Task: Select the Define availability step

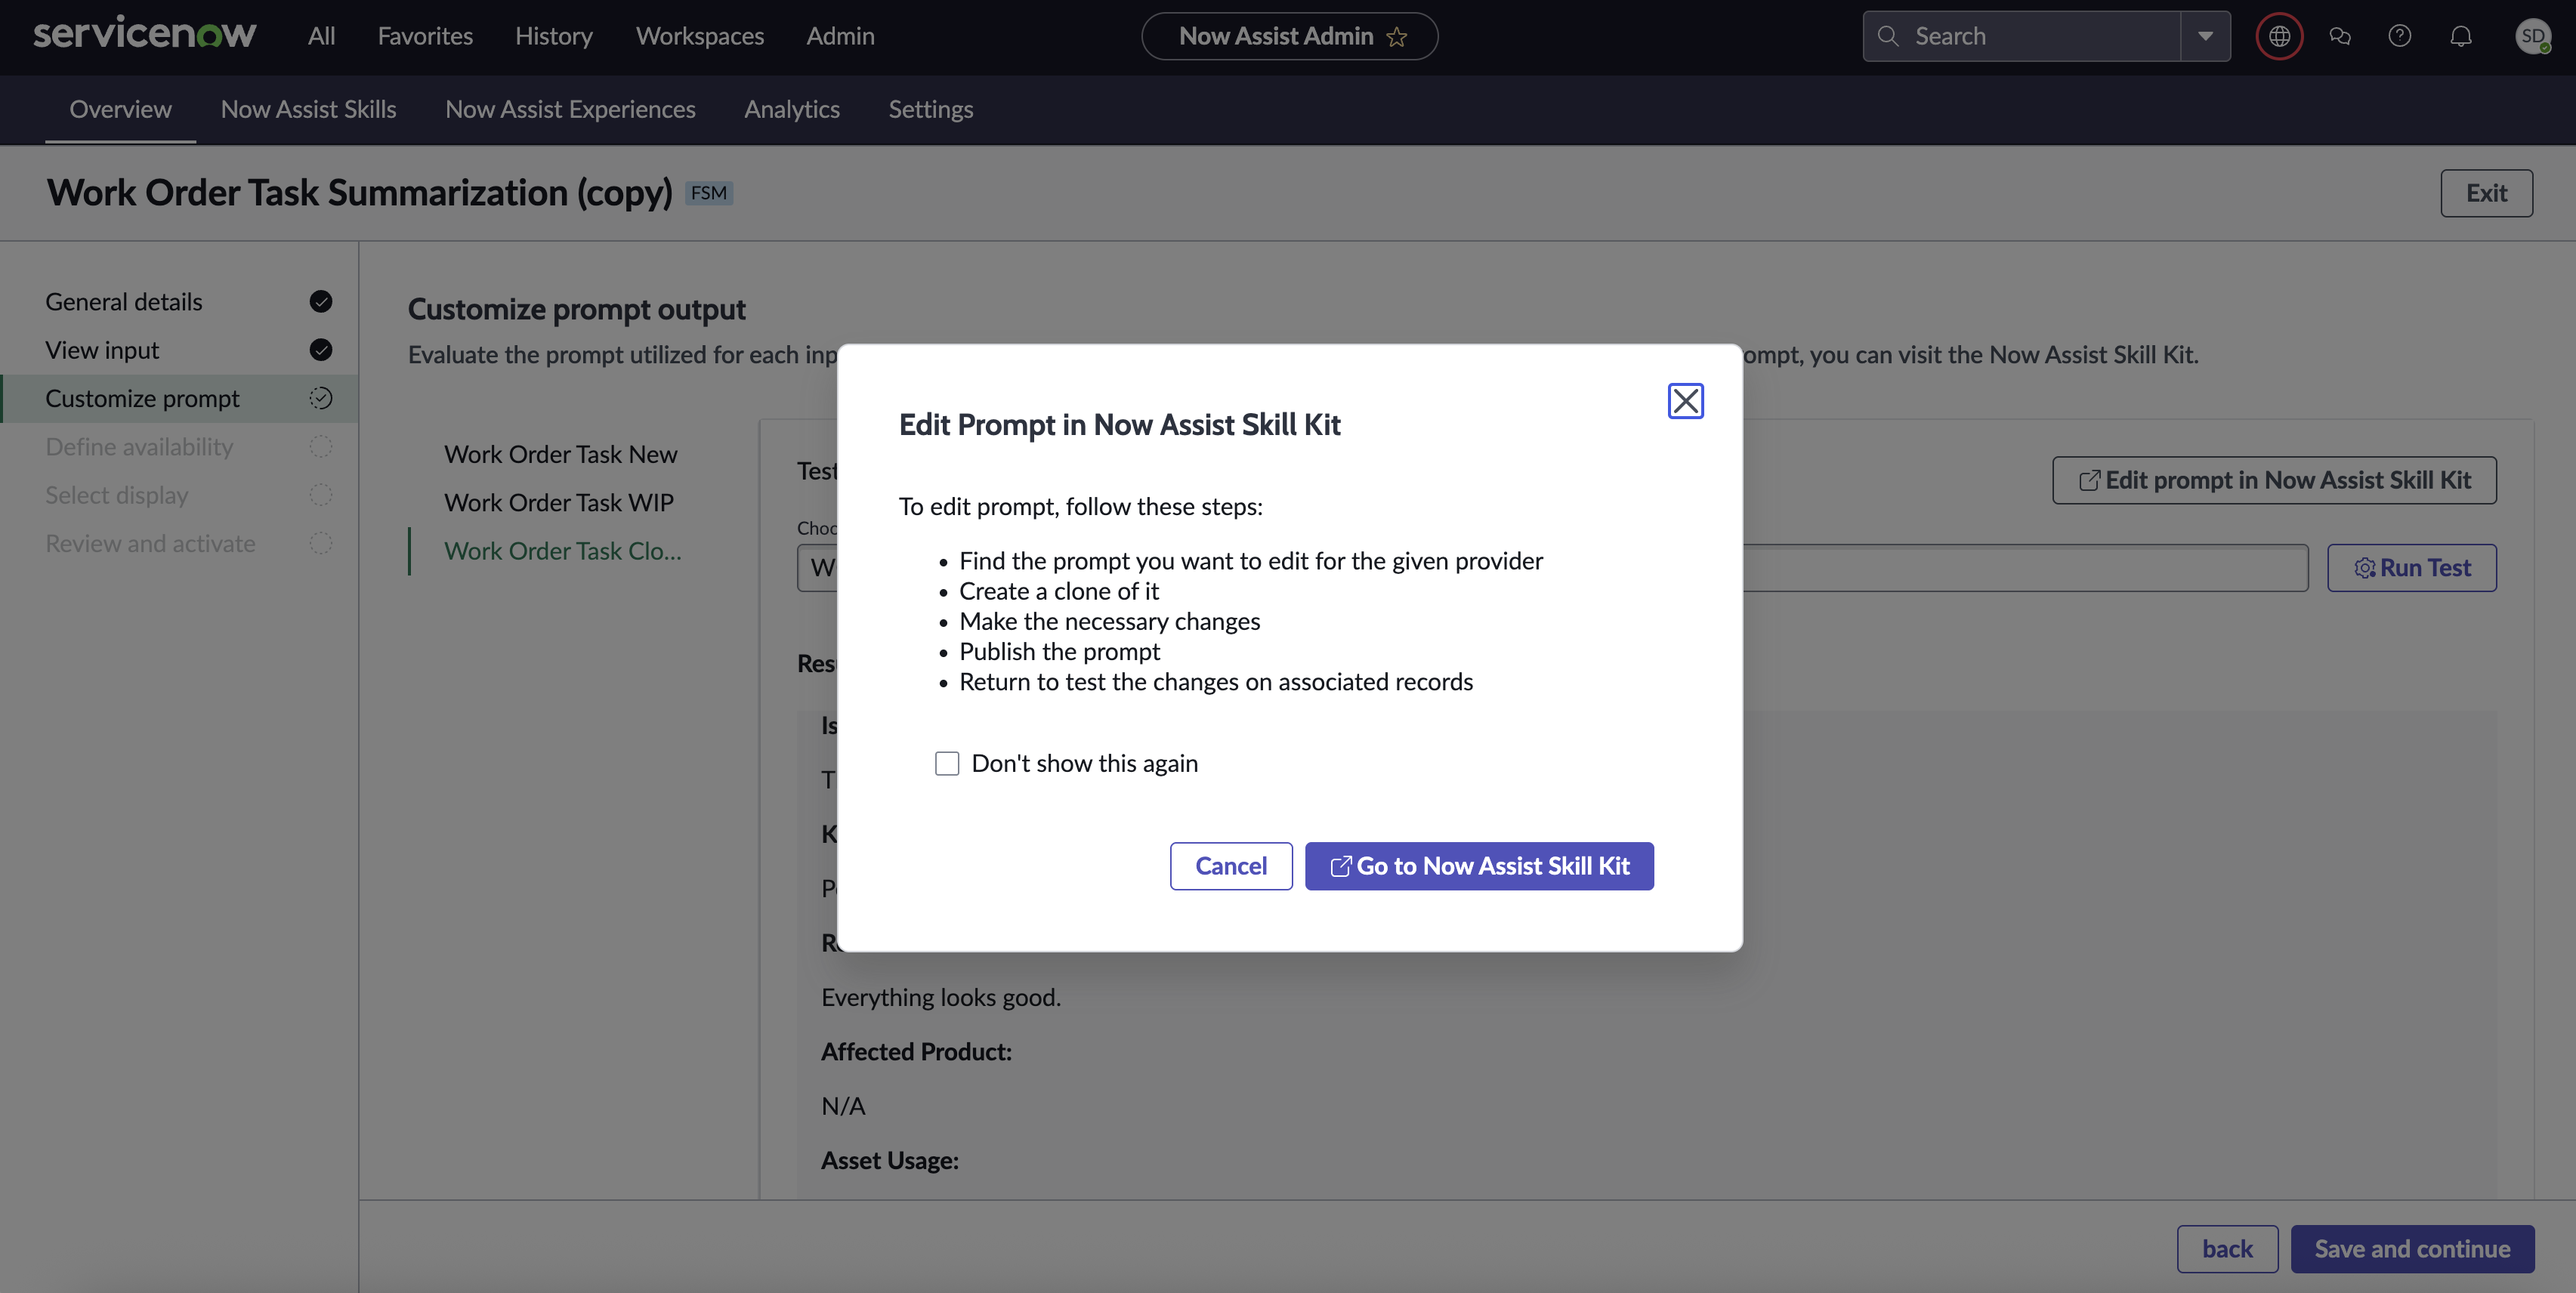Action: point(180,447)
